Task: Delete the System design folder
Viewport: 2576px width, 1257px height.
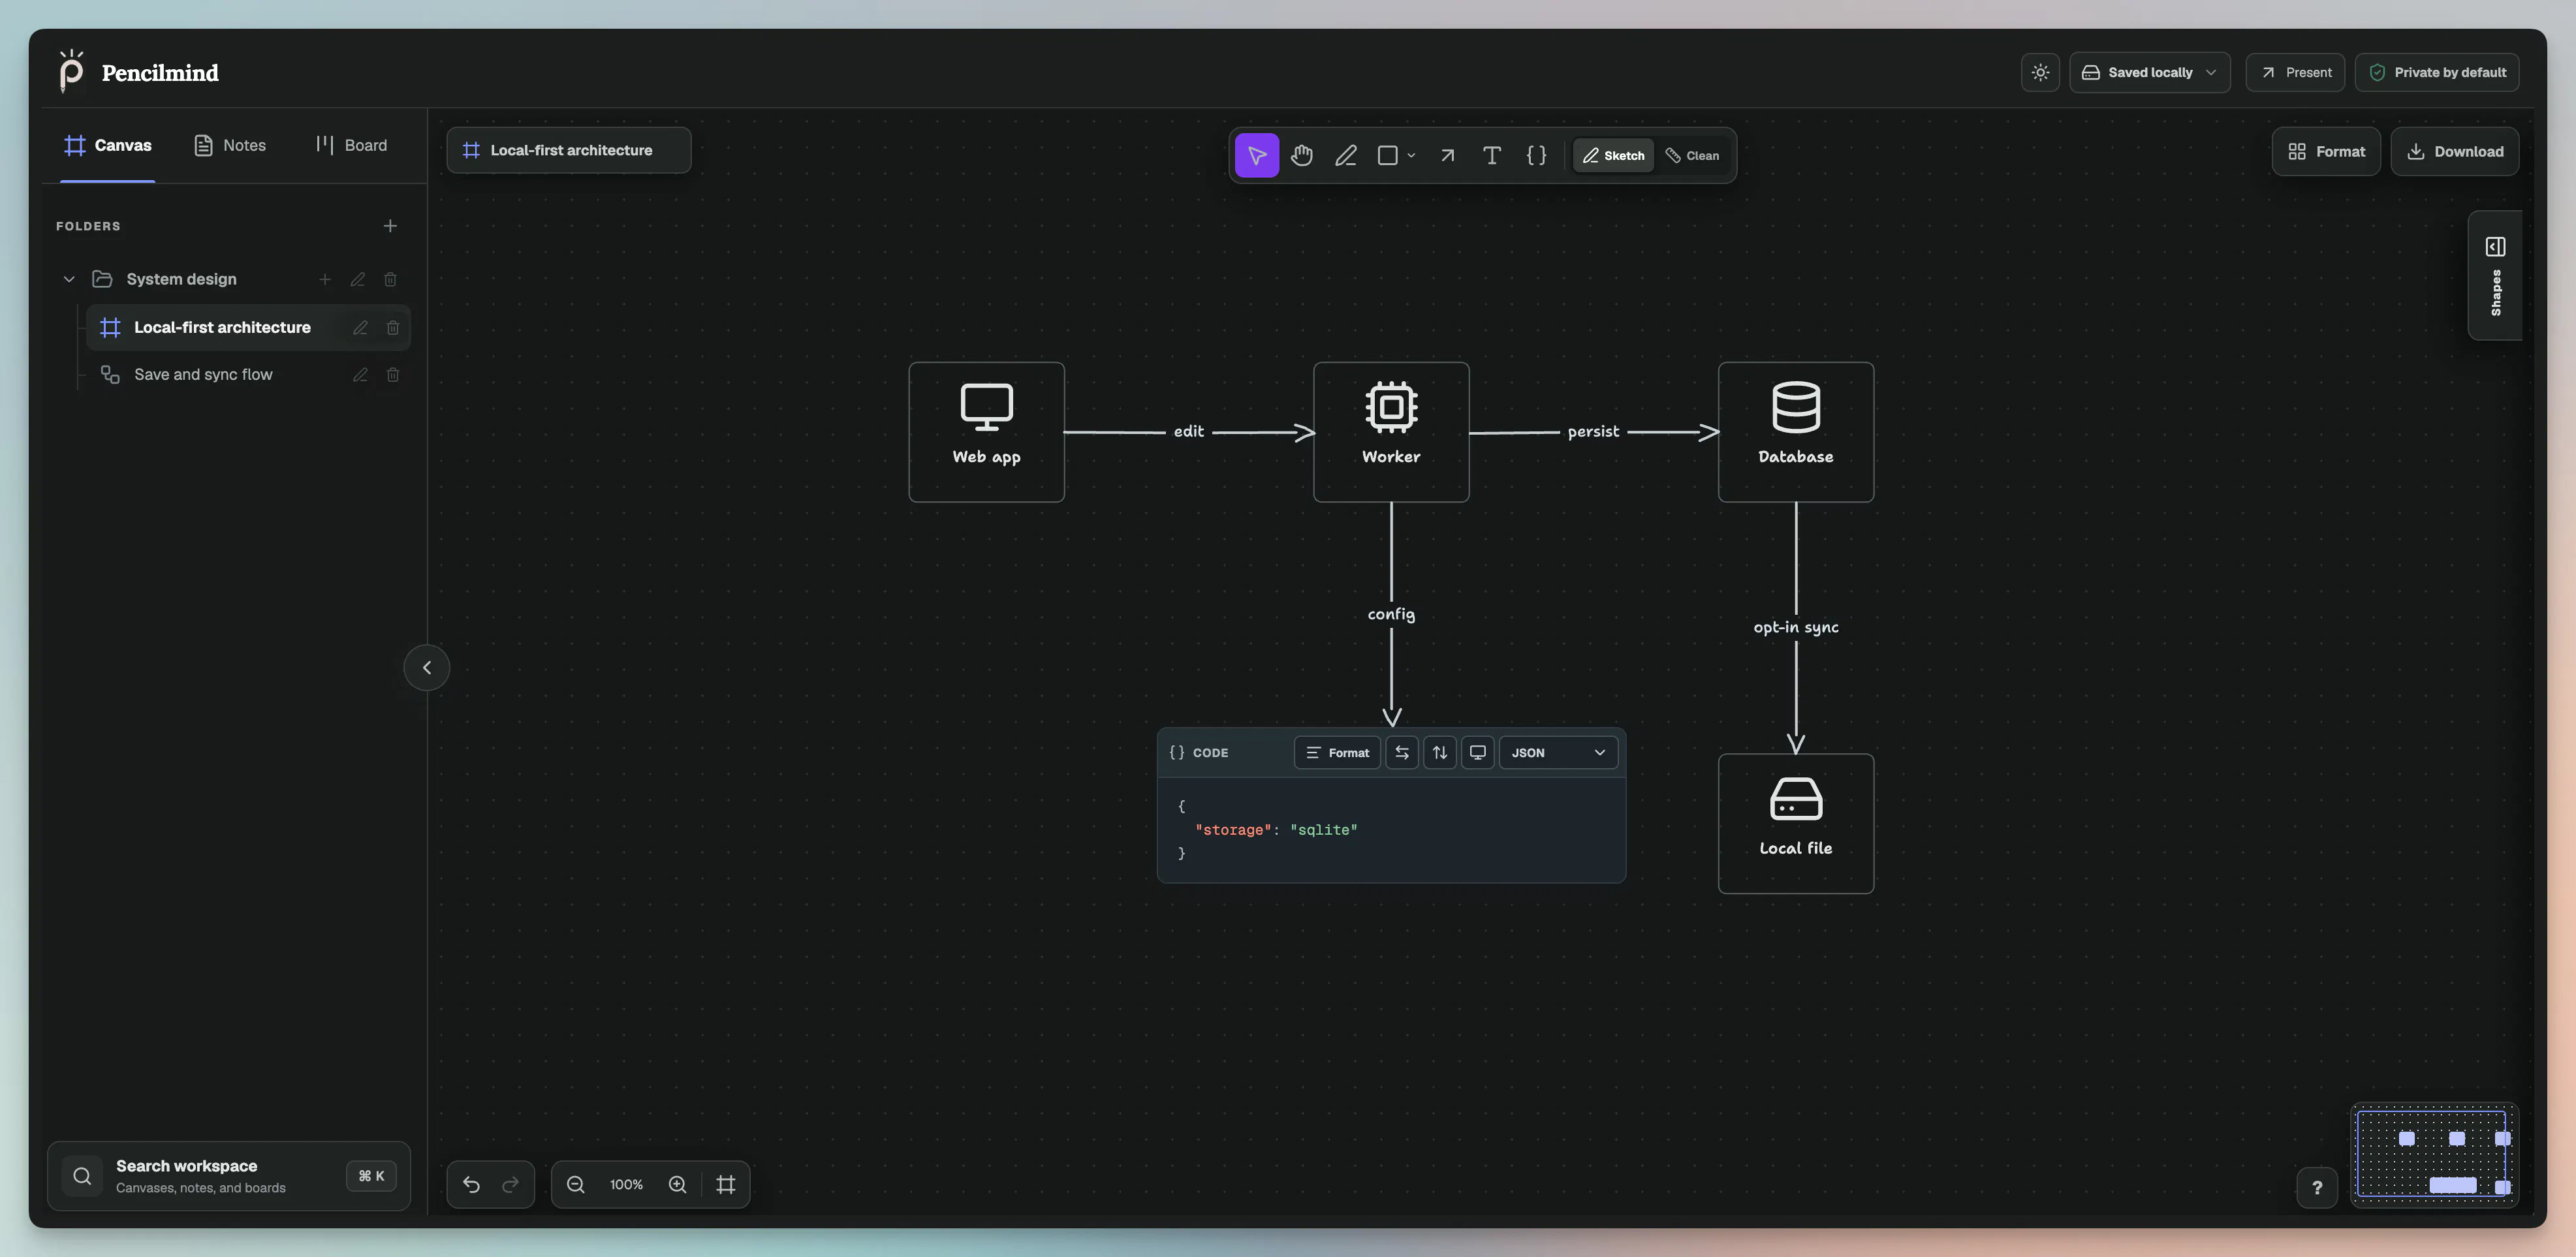Action: [x=391, y=279]
